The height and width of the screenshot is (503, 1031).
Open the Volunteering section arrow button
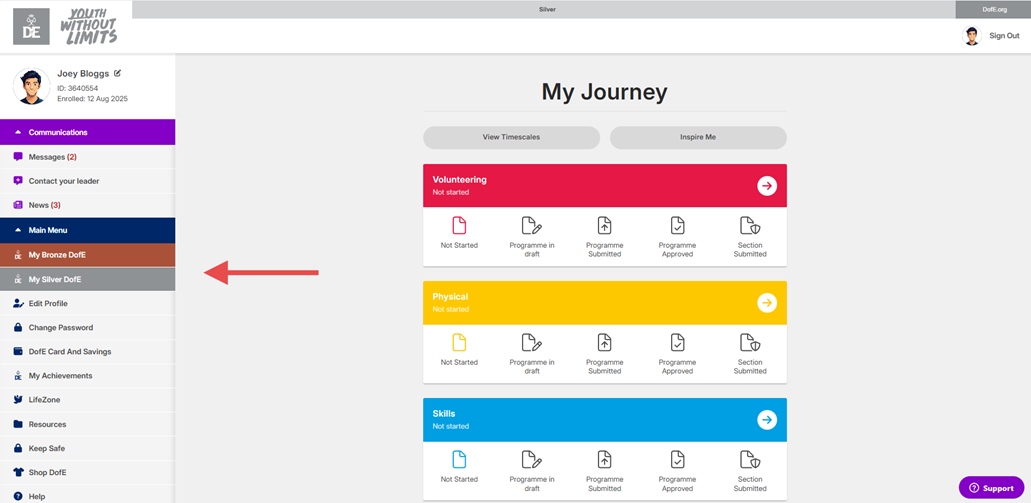coord(767,186)
